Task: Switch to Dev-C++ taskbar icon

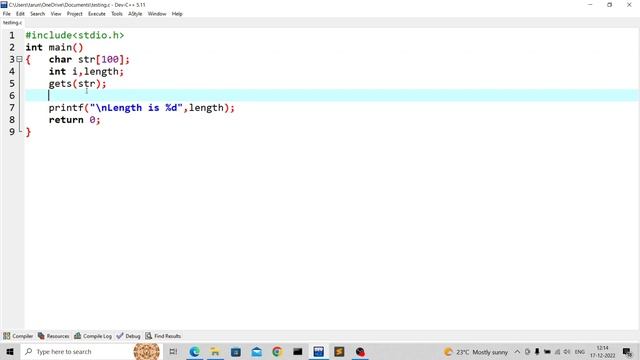Action: tap(318, 351)
